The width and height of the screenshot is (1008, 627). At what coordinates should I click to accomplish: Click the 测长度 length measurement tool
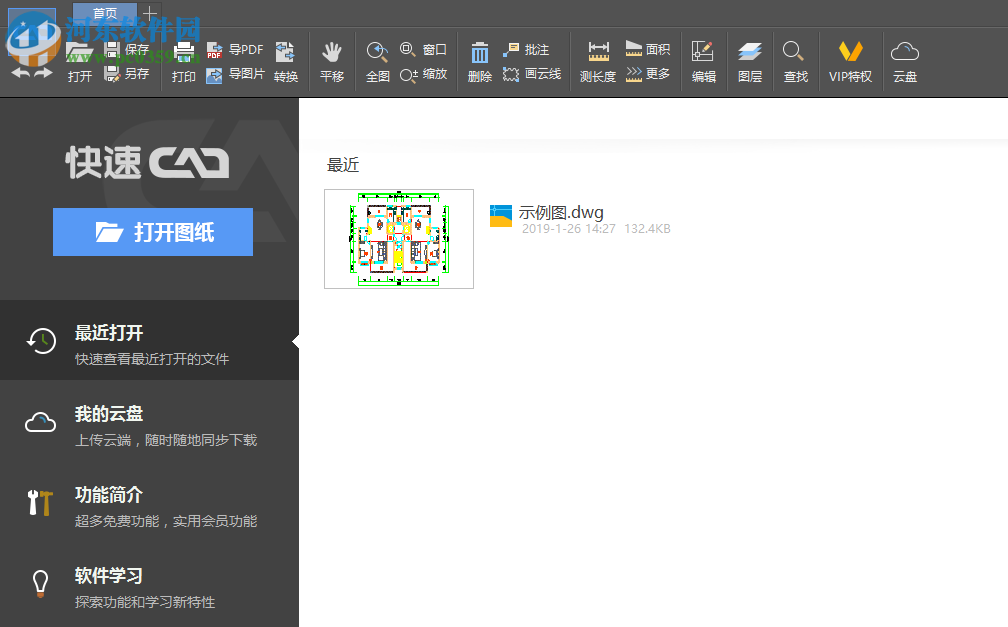point(597,61)
